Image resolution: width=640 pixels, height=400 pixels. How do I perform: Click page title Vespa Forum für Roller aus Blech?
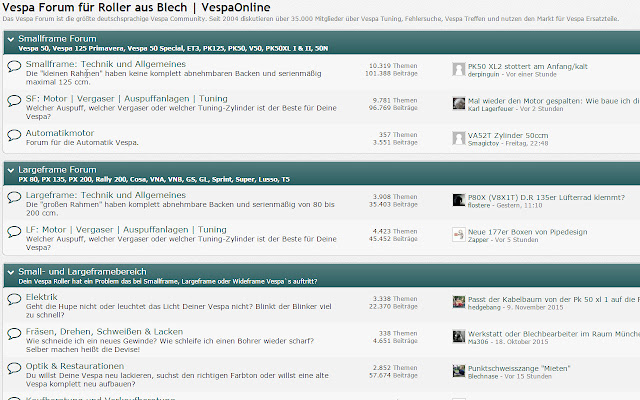(136, 7)
